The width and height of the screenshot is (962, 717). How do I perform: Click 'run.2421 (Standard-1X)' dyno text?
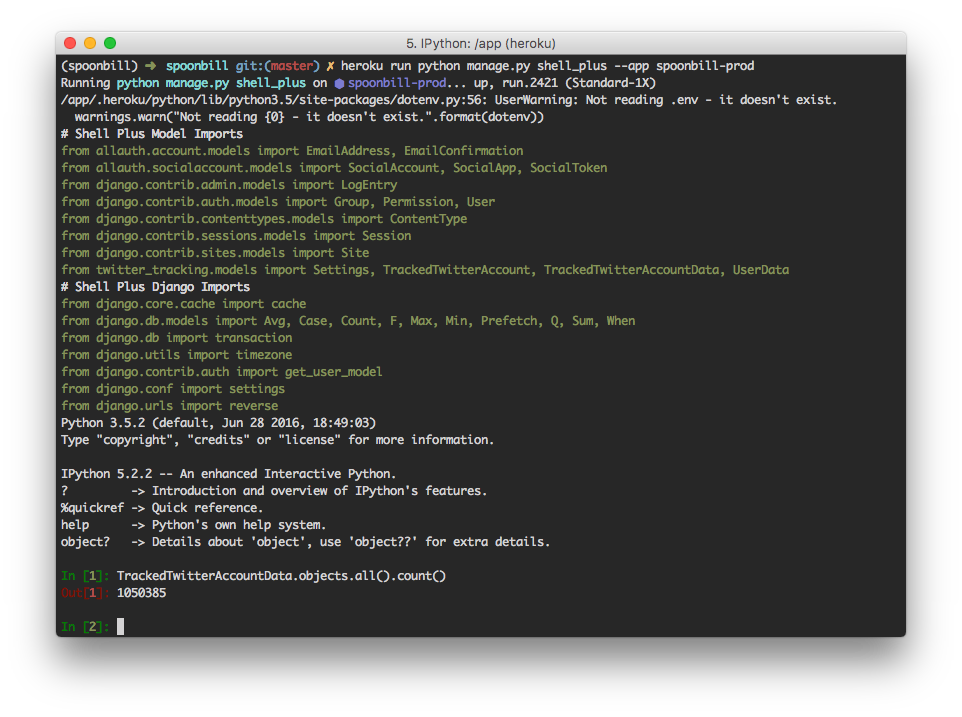579,83
